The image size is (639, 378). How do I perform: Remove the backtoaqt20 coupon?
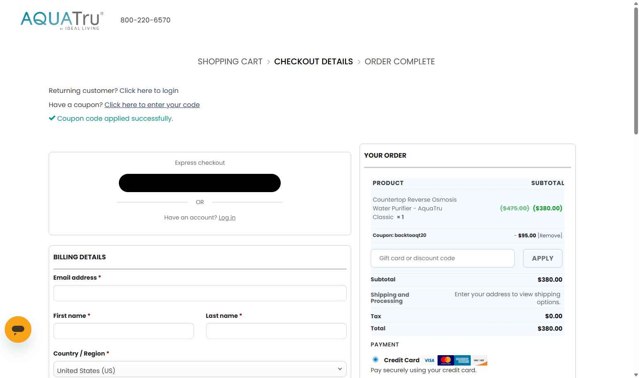point(550,235)
